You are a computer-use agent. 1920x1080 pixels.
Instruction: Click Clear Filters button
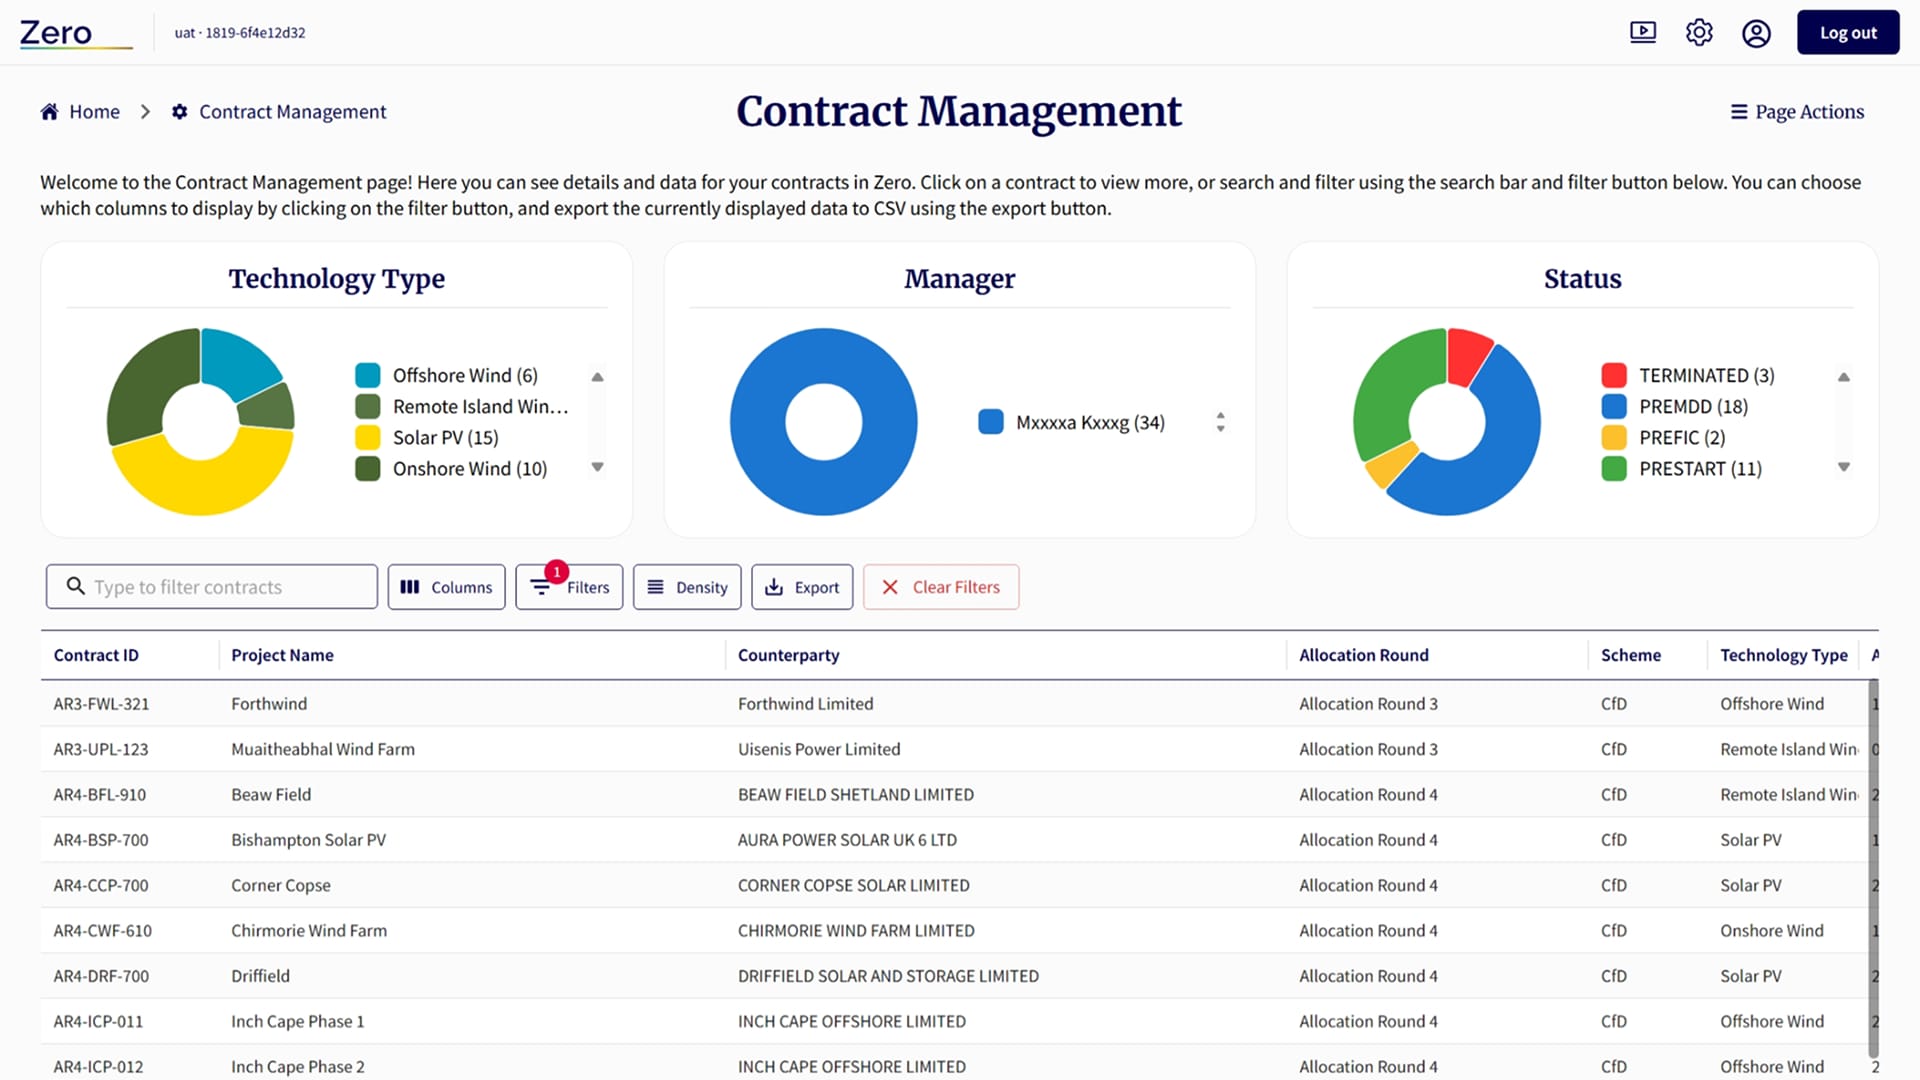coord(941,587)
